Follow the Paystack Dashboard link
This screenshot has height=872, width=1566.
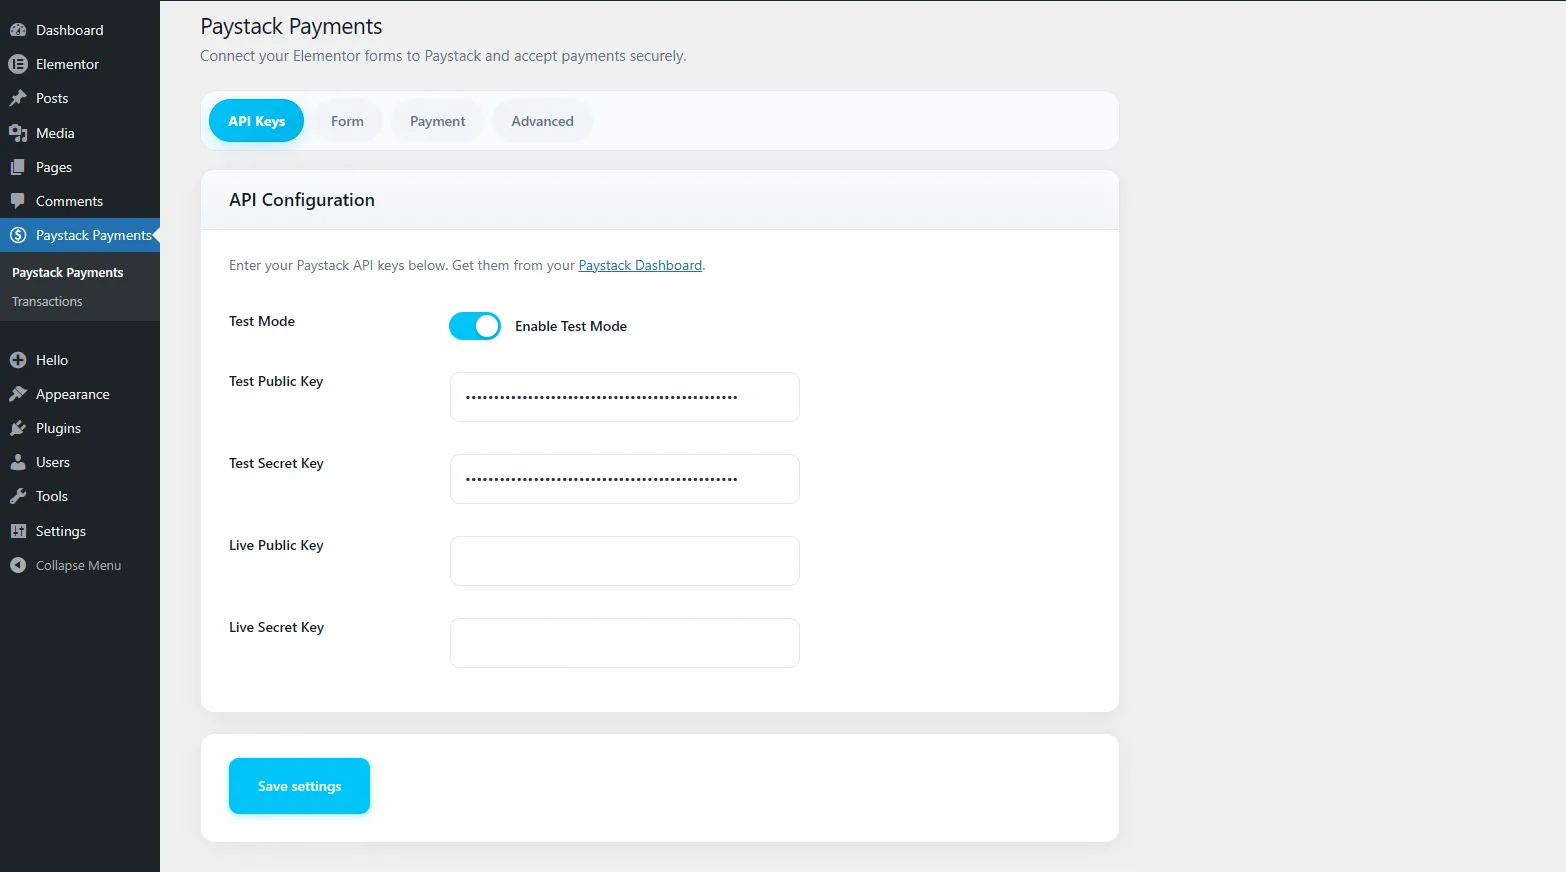coord(640,265)
